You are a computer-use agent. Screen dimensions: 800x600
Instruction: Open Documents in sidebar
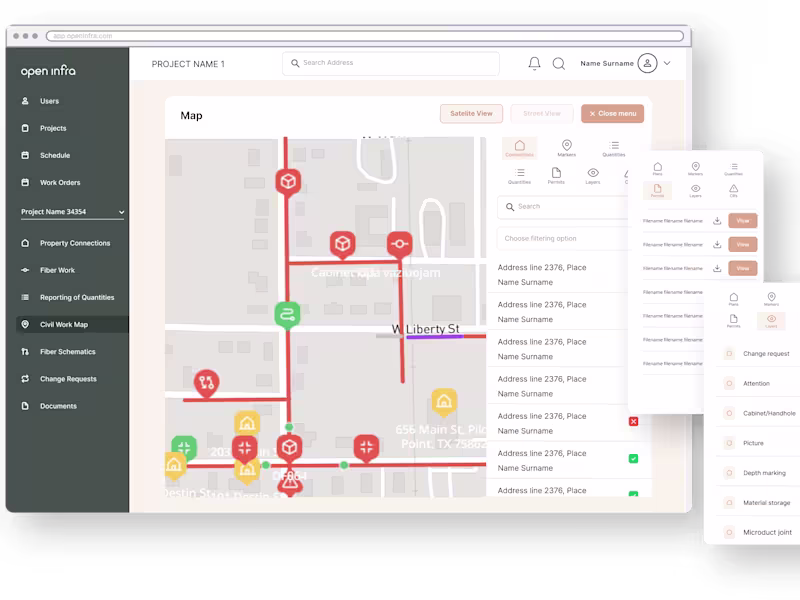point(58,406)
